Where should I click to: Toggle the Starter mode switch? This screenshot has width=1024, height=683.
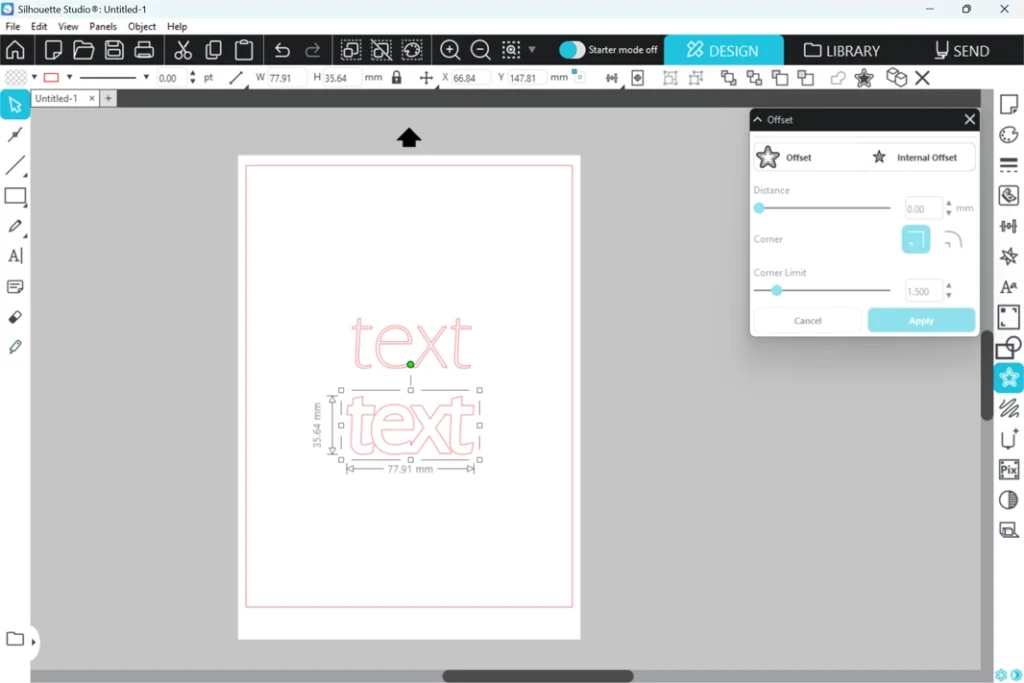(572, 50)
